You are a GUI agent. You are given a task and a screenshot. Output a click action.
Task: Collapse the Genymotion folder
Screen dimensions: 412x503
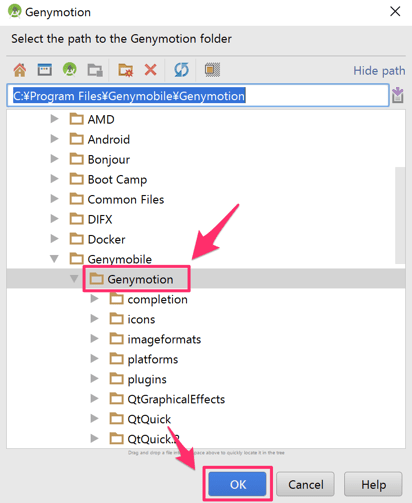(x=74, y=279)
